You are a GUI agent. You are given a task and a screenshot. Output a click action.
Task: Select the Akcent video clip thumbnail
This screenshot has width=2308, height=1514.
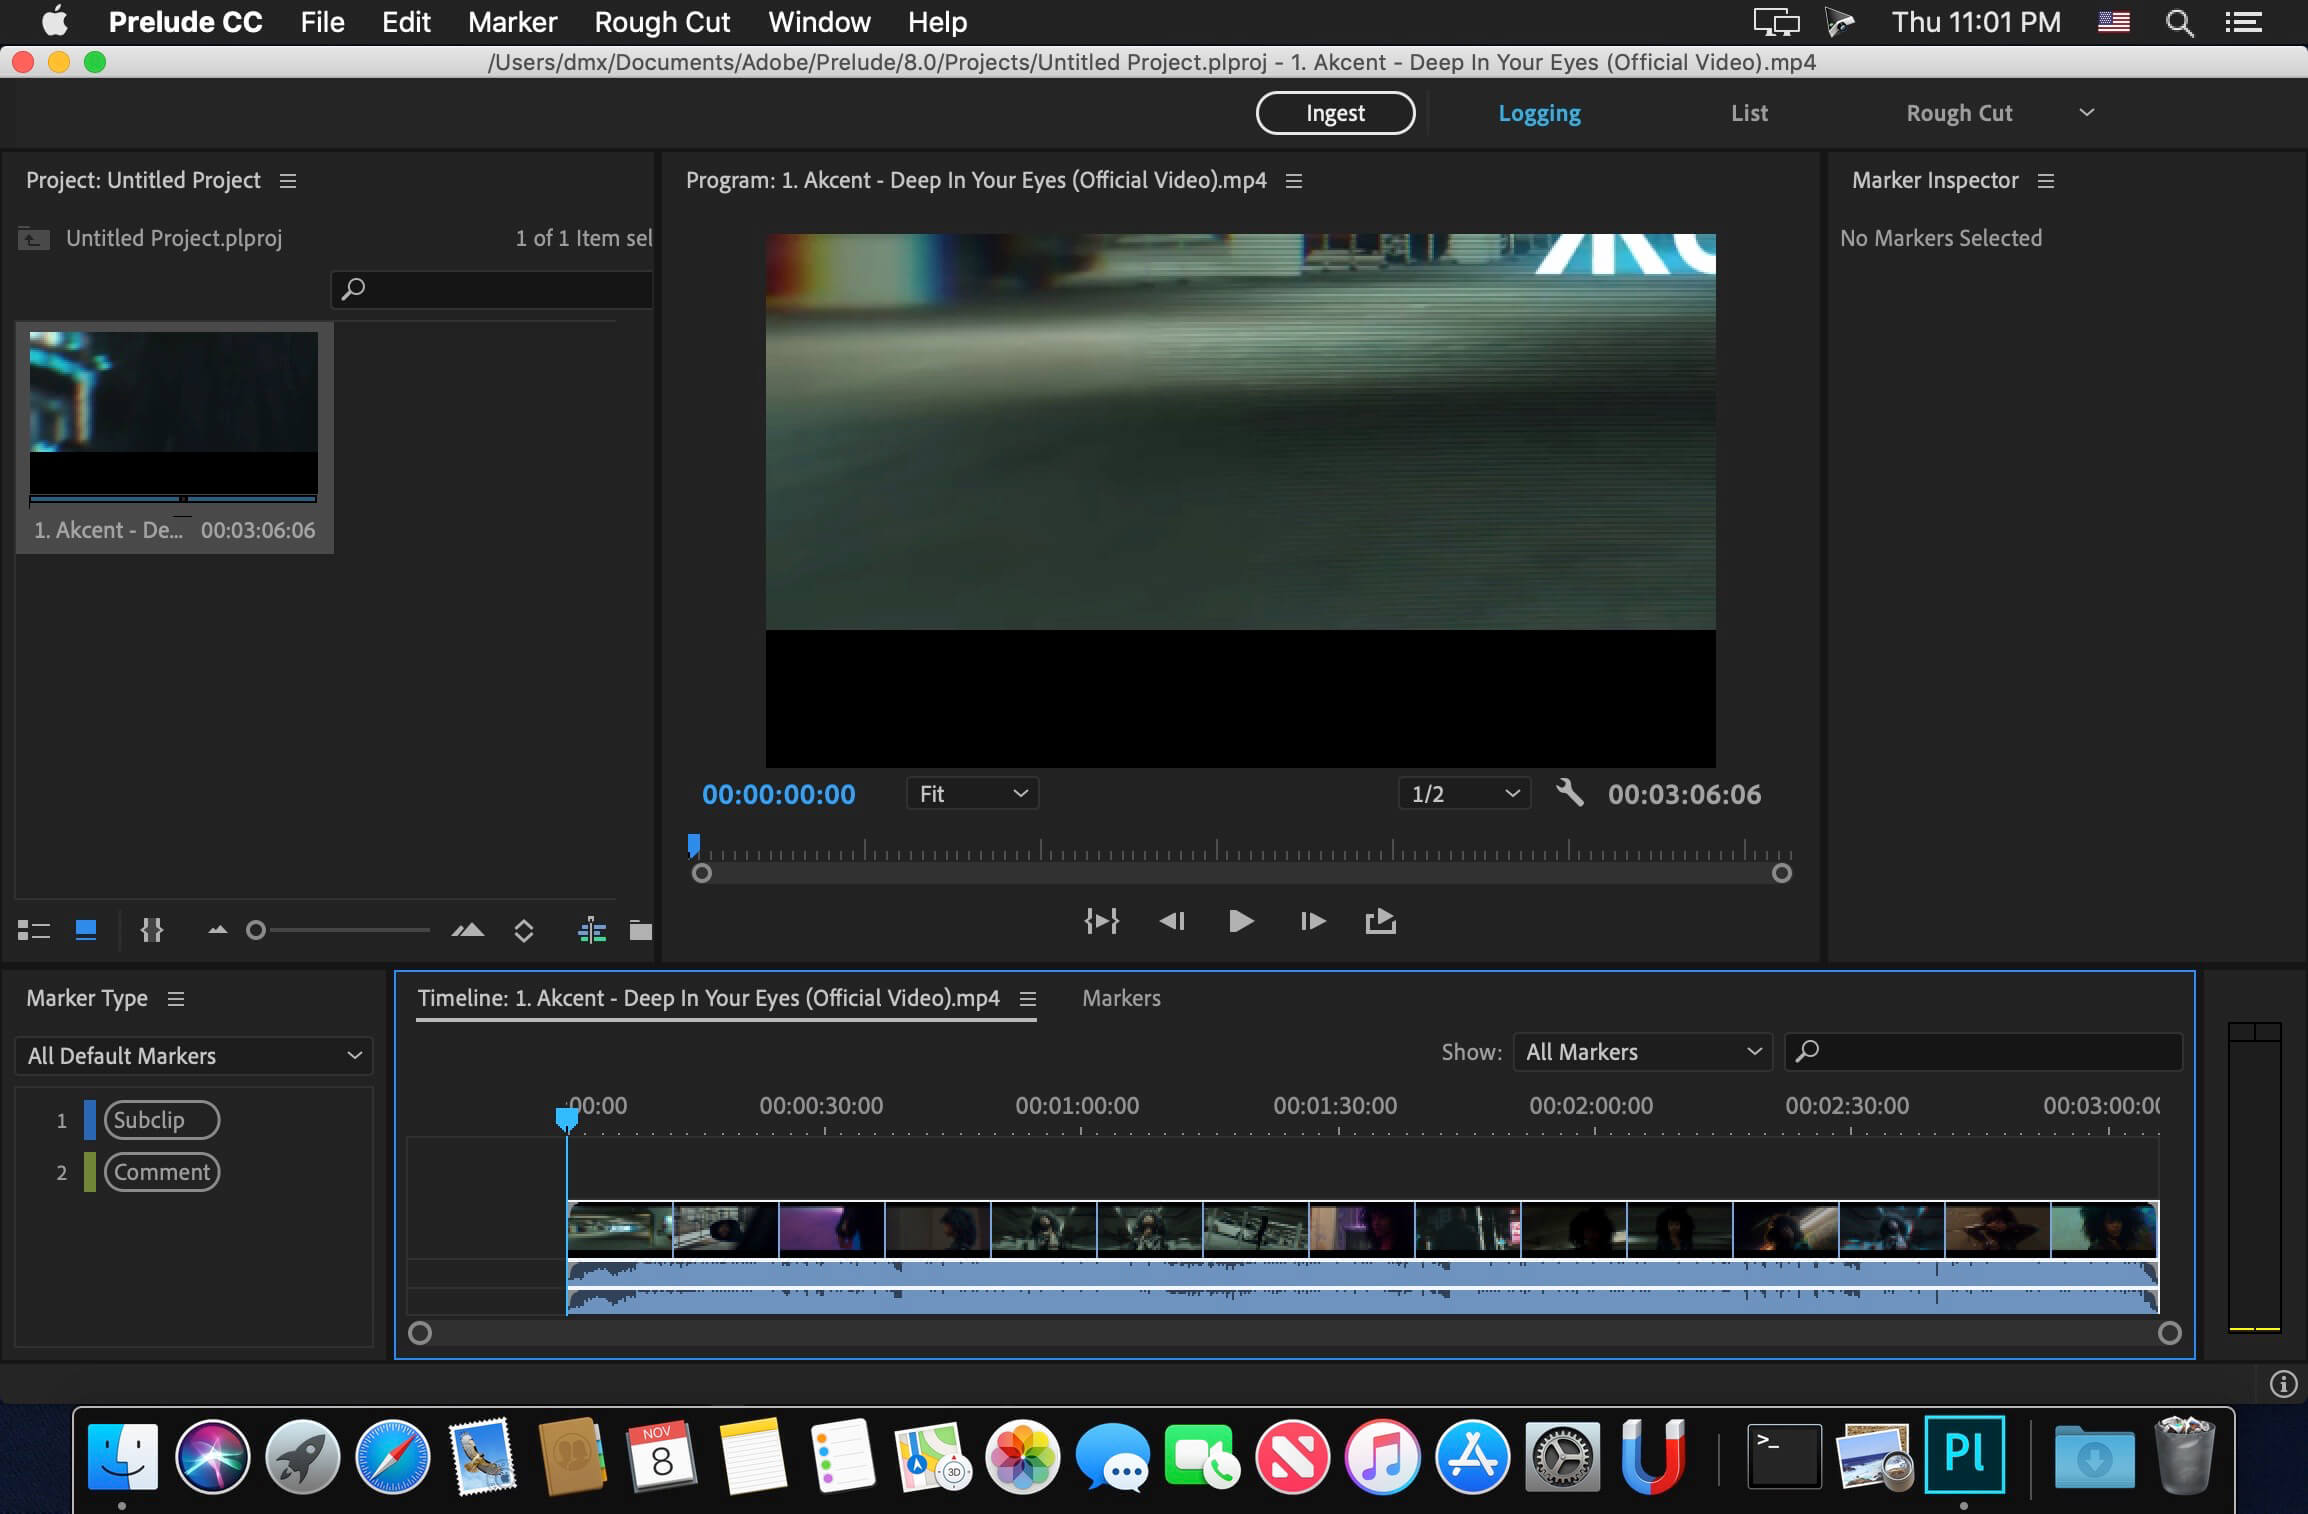click(x=173, y=415)
